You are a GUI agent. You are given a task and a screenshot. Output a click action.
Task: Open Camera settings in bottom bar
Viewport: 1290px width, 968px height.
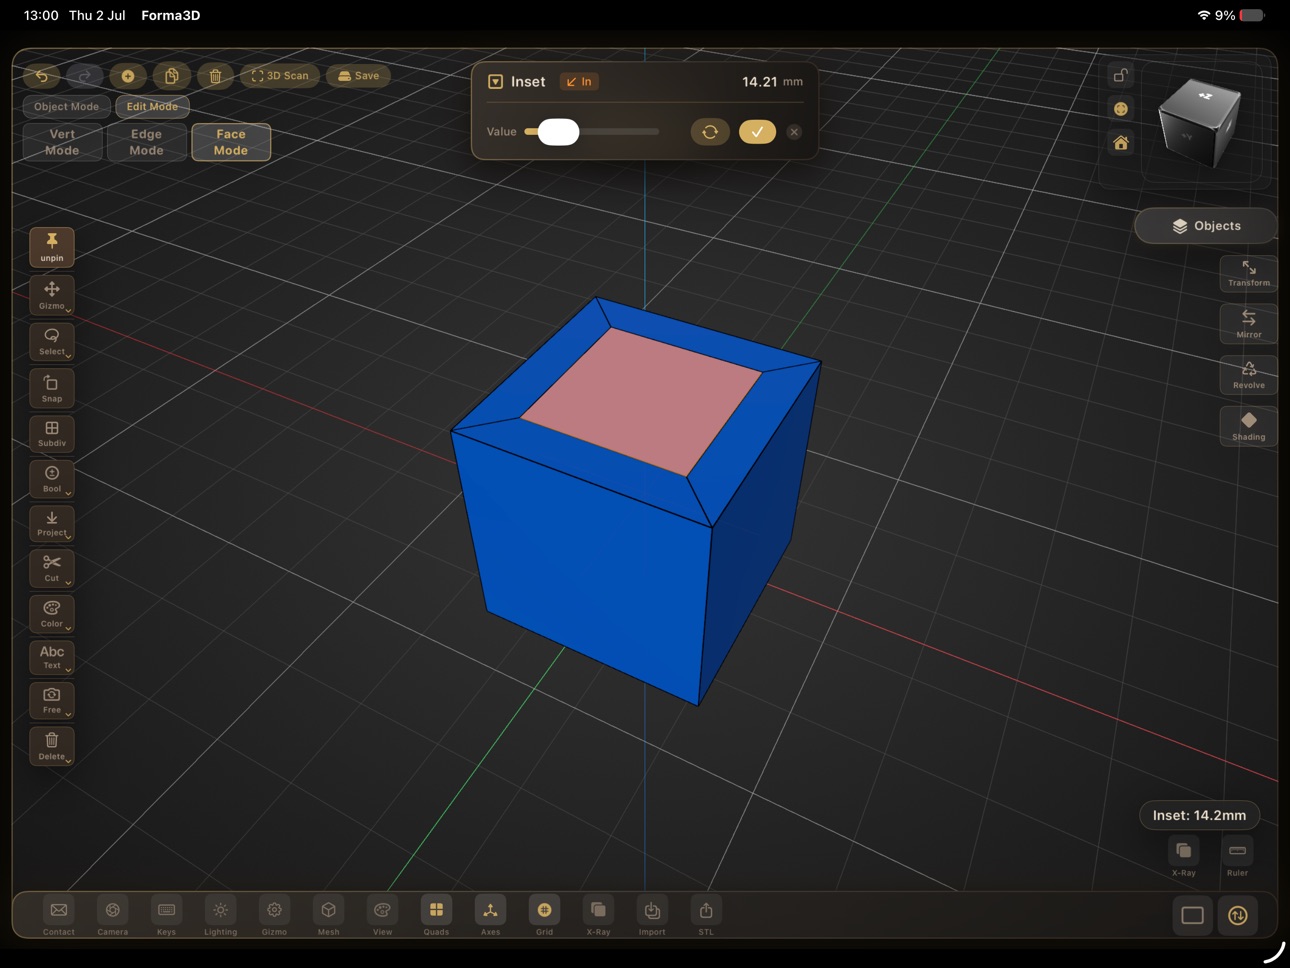coord(113,916)
